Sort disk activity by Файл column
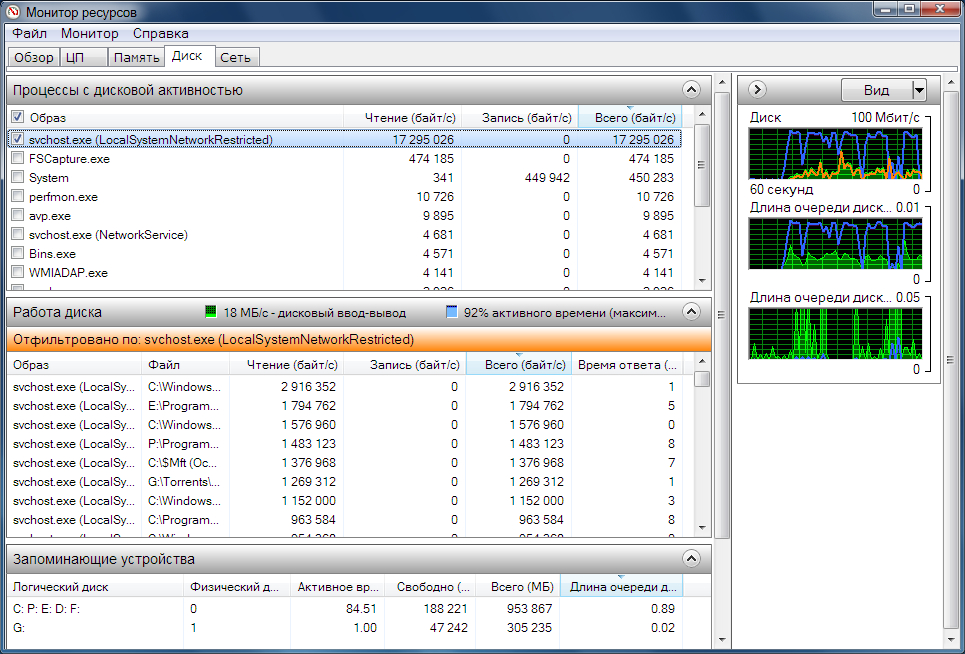This screenshot has height=654, width=965. (x=186, y=365)
